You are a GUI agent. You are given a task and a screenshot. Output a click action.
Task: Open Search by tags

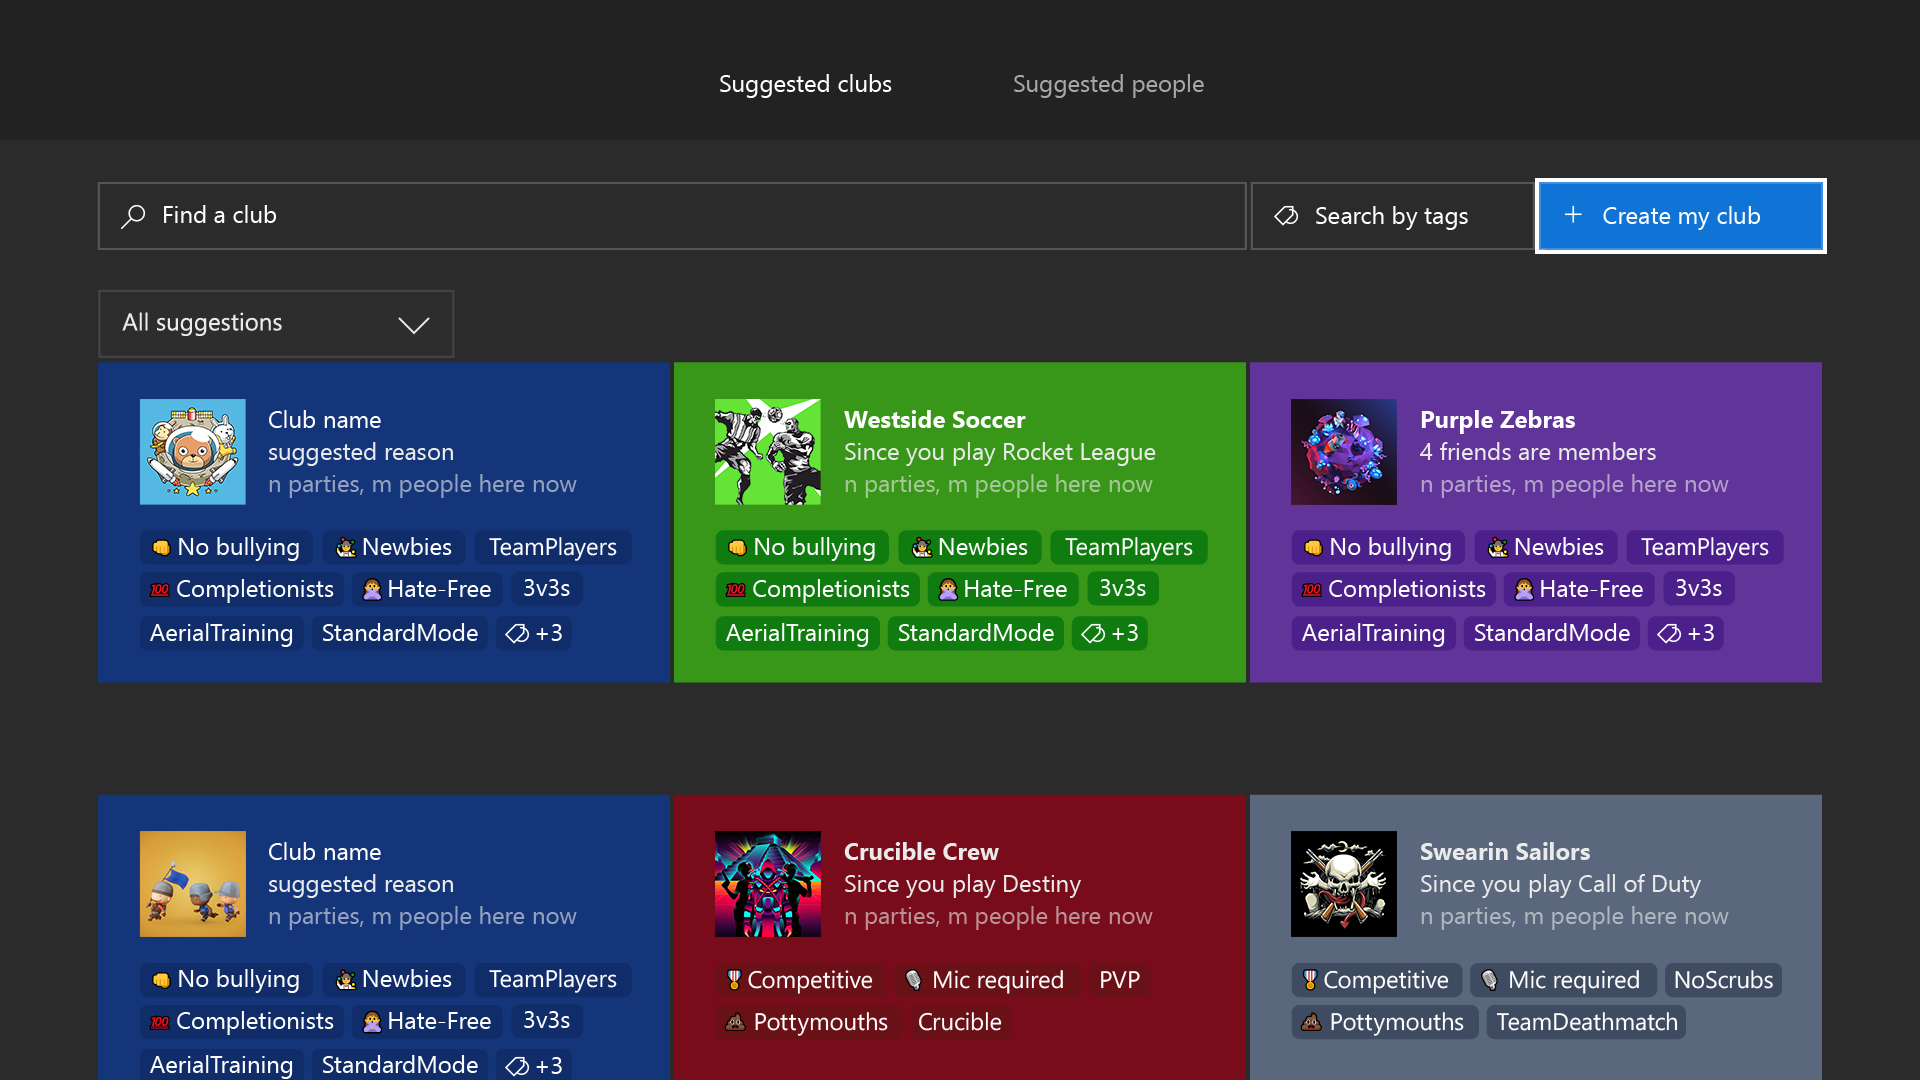[1391, 216]
